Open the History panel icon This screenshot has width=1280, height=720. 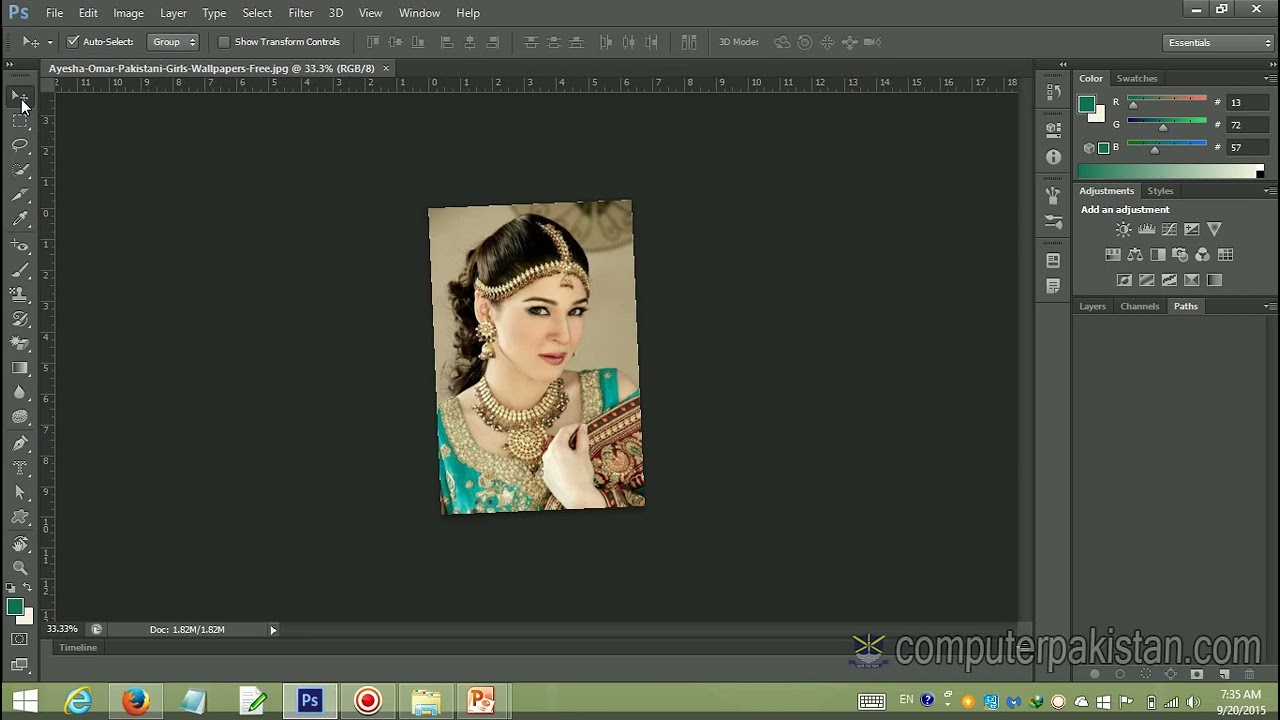coord(1053,93)
